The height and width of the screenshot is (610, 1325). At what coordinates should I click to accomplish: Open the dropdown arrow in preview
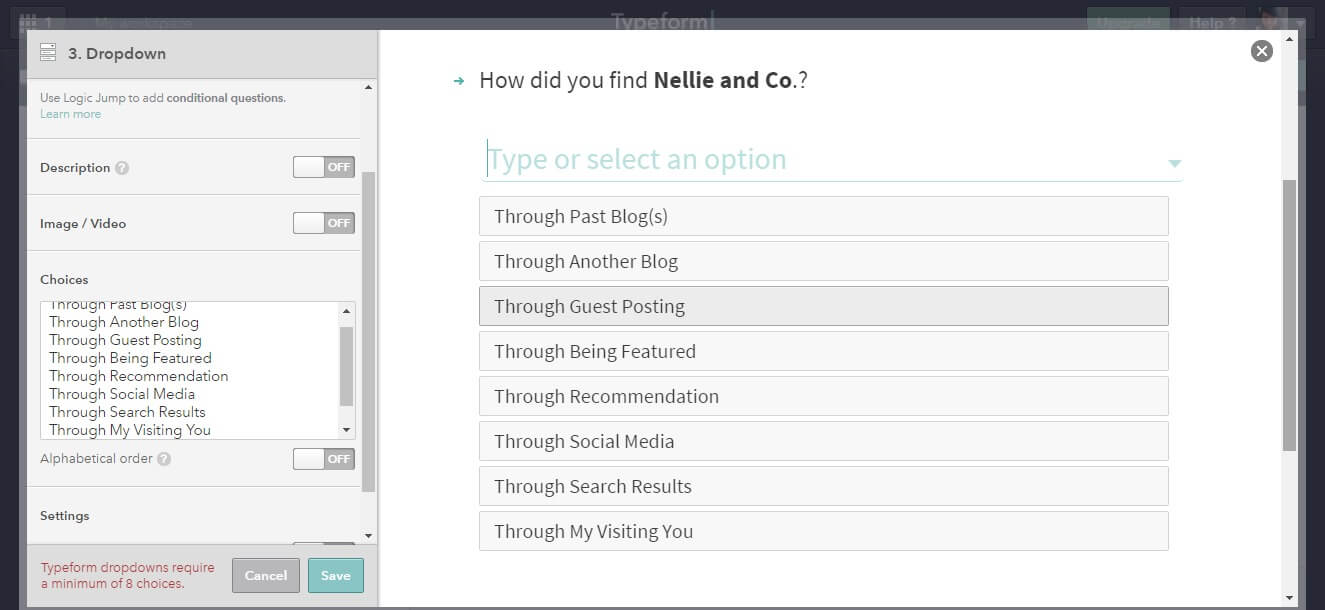point(1174,163)
